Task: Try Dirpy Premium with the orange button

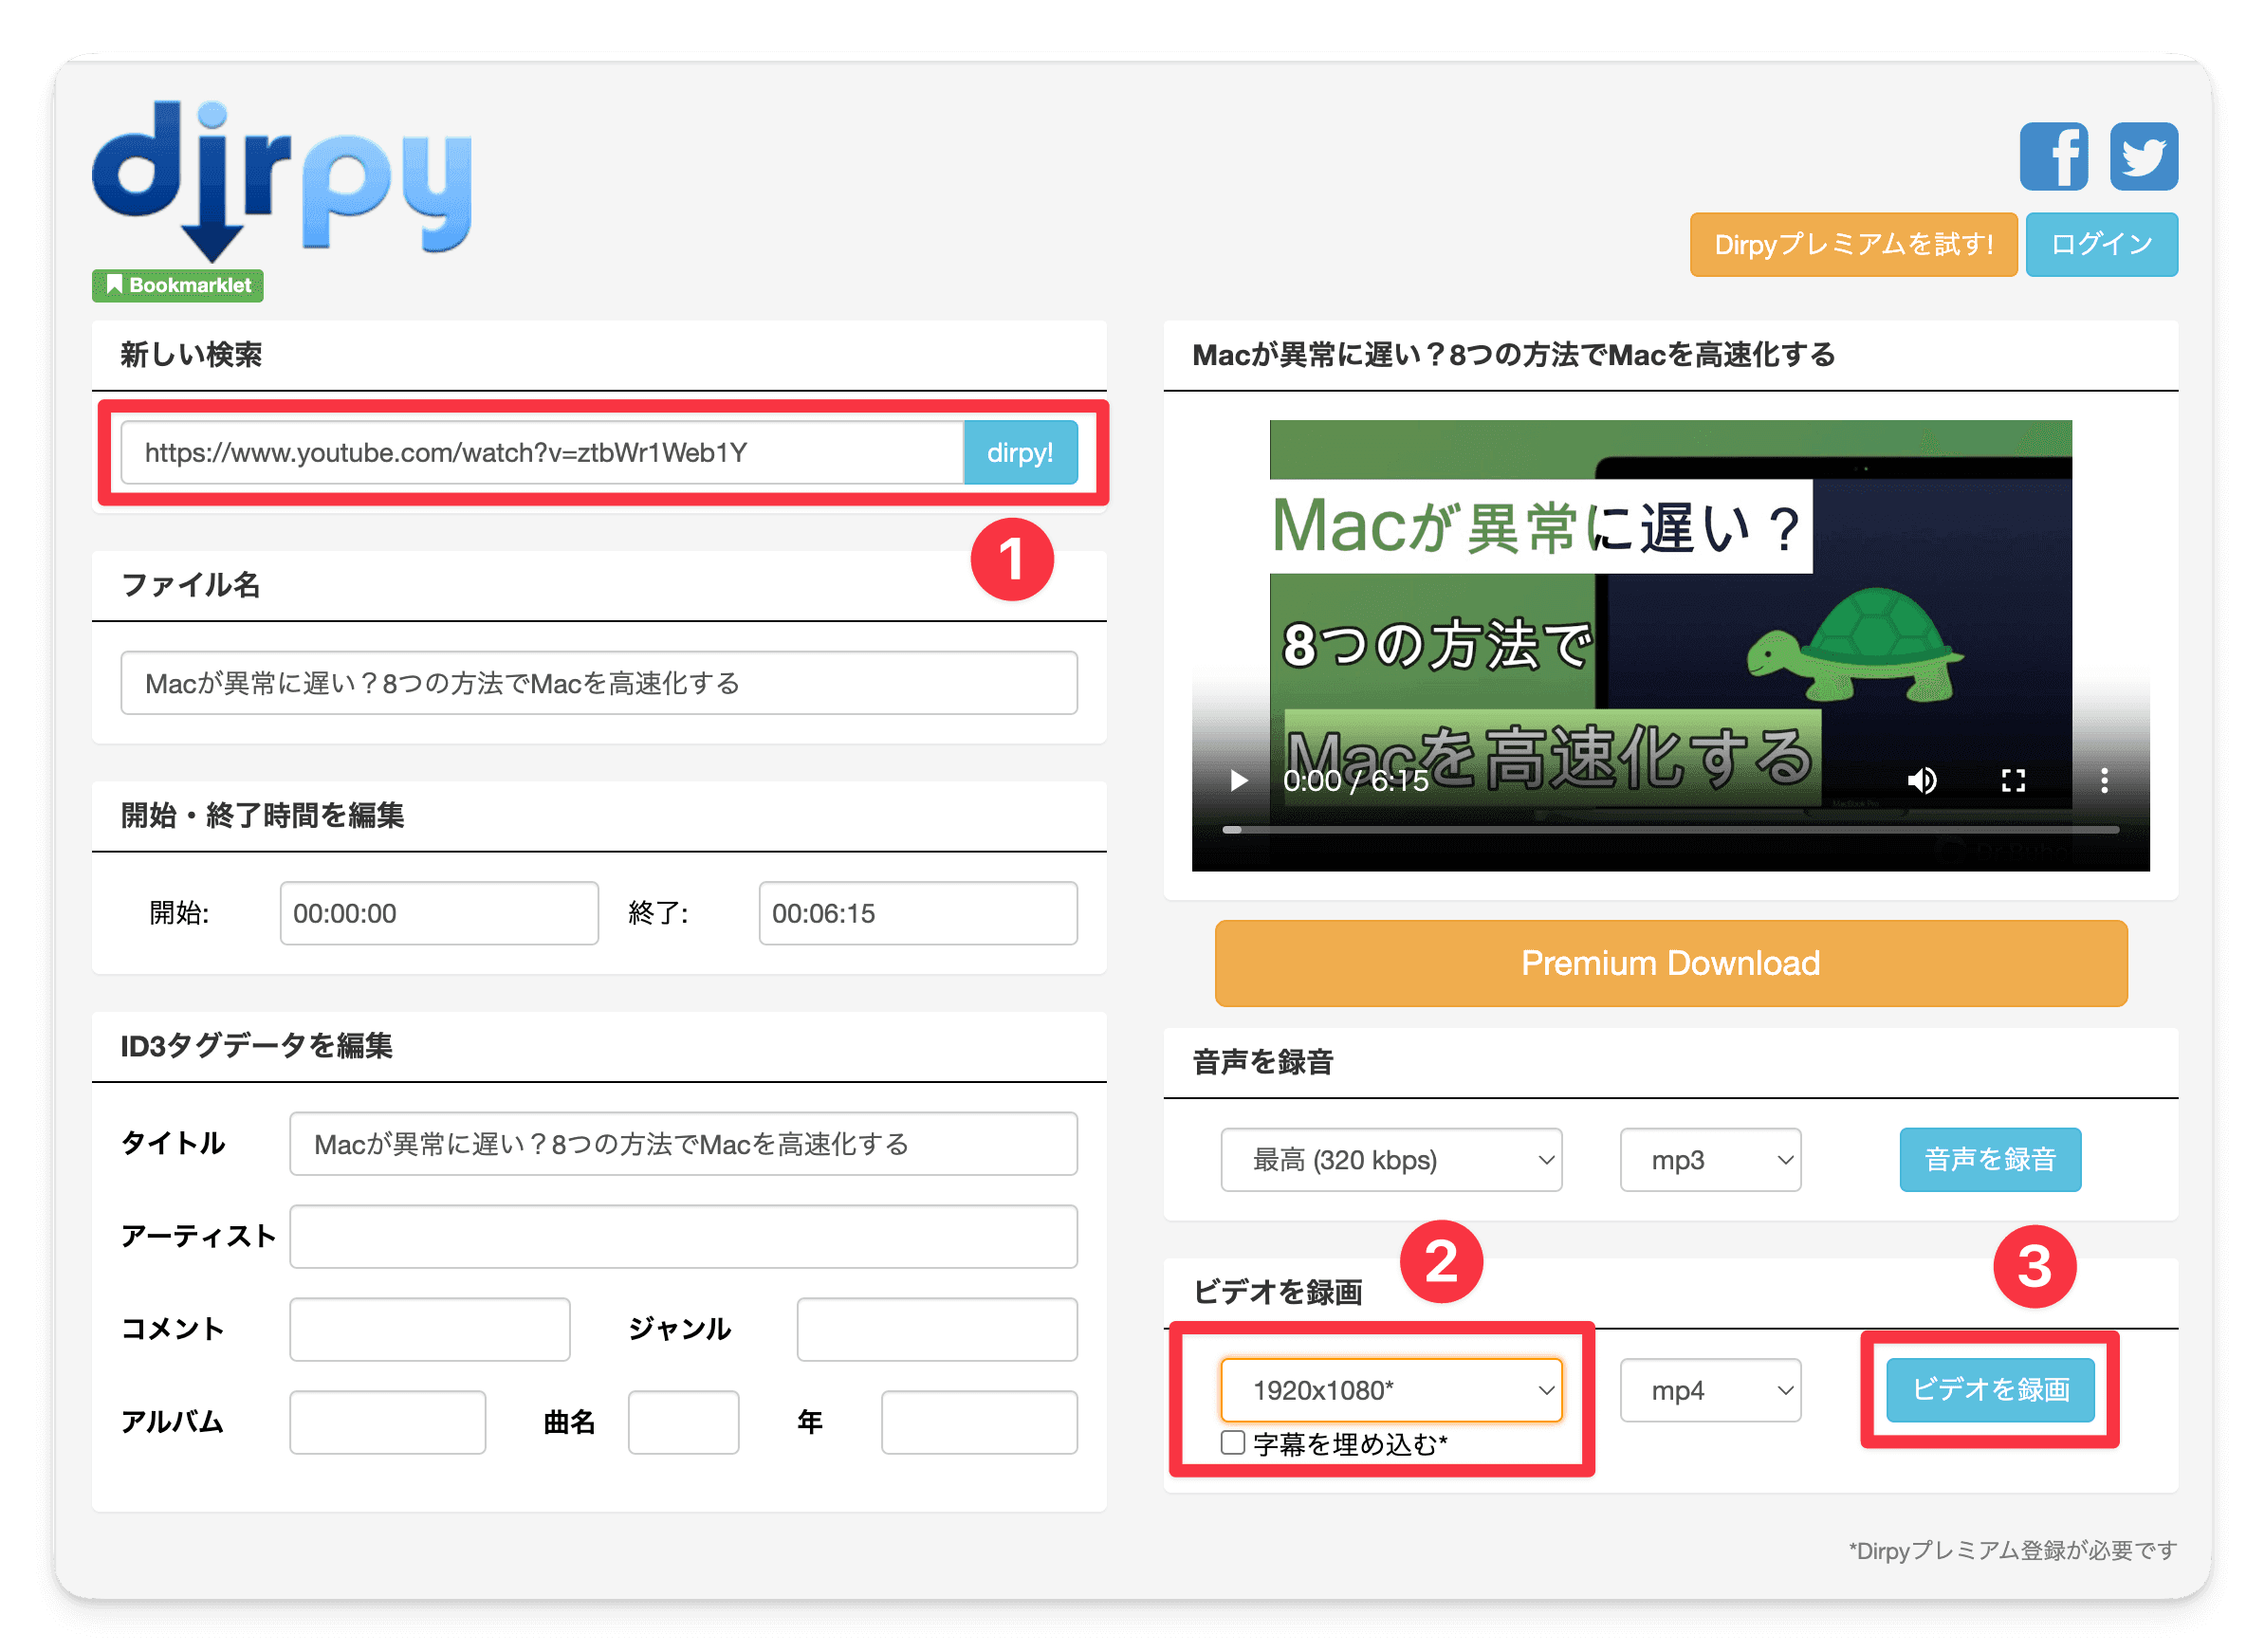Action: point(1852,244)
